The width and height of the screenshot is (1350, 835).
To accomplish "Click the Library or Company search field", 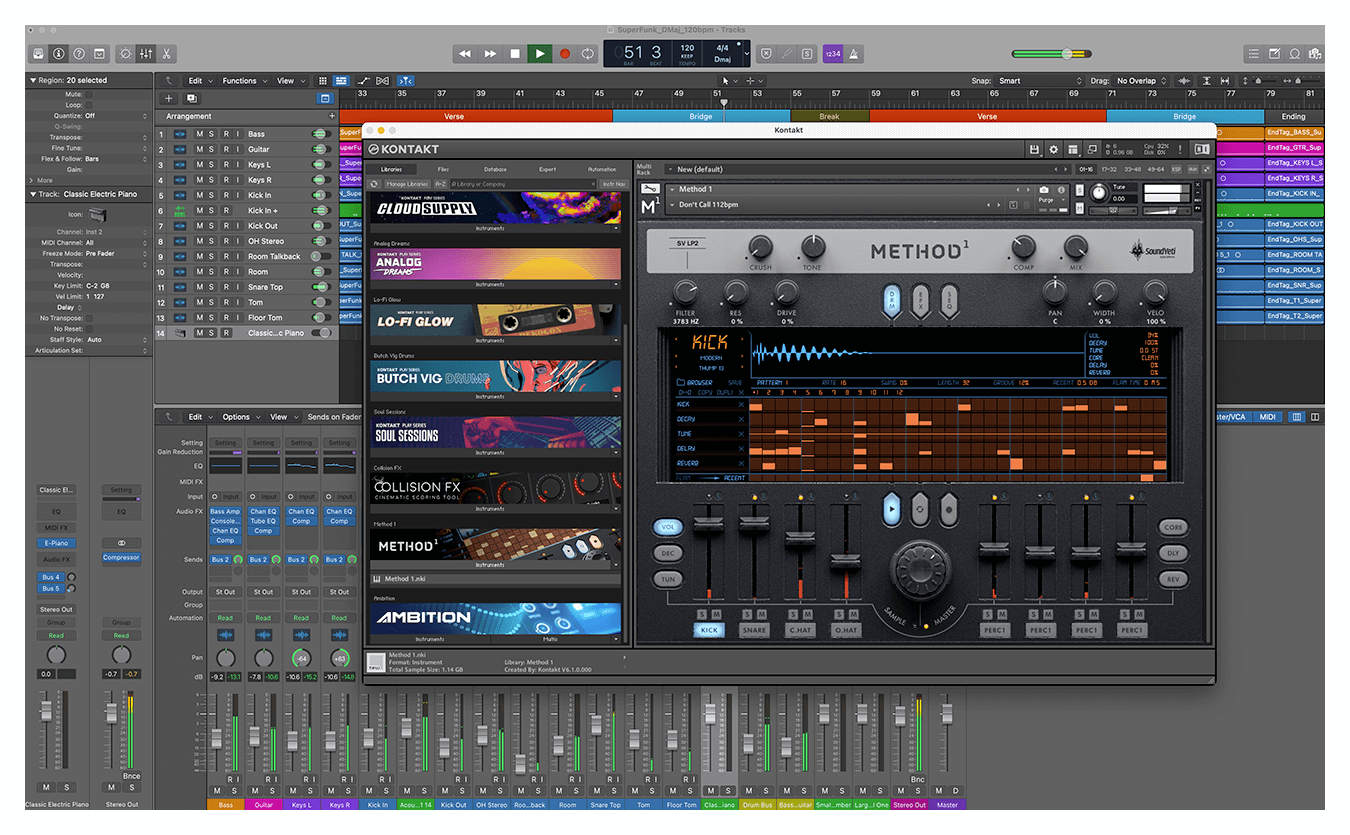I will click(x=523, y=184).
